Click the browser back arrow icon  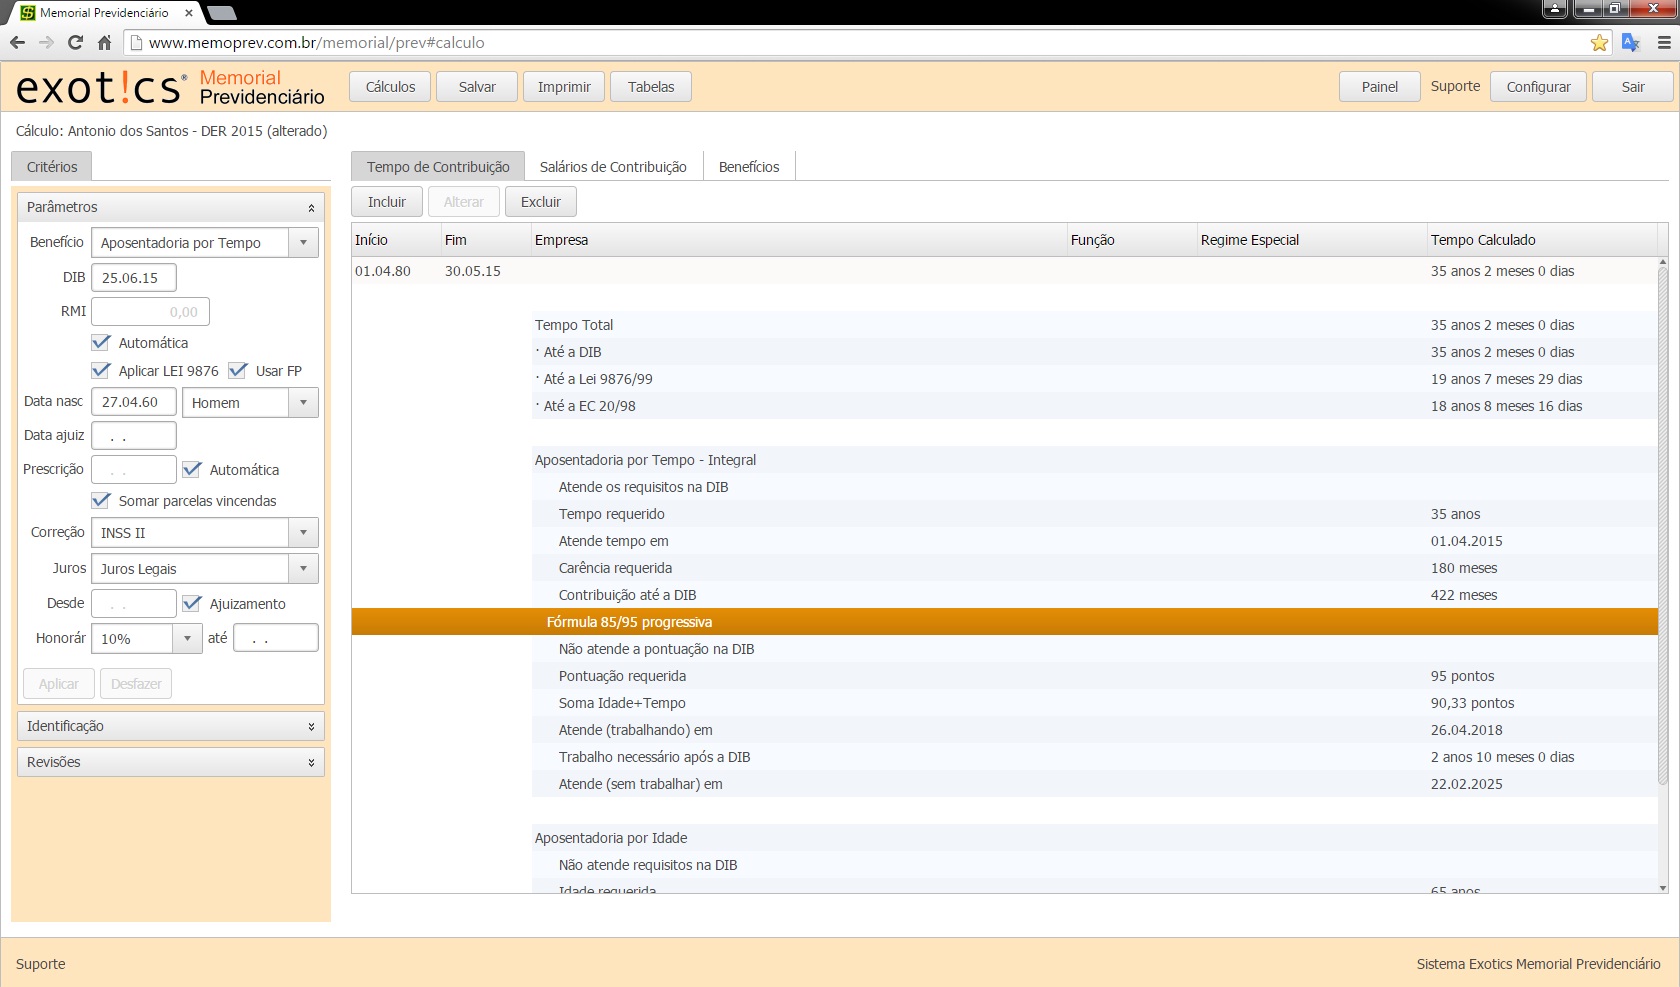(x=17, y=42)
